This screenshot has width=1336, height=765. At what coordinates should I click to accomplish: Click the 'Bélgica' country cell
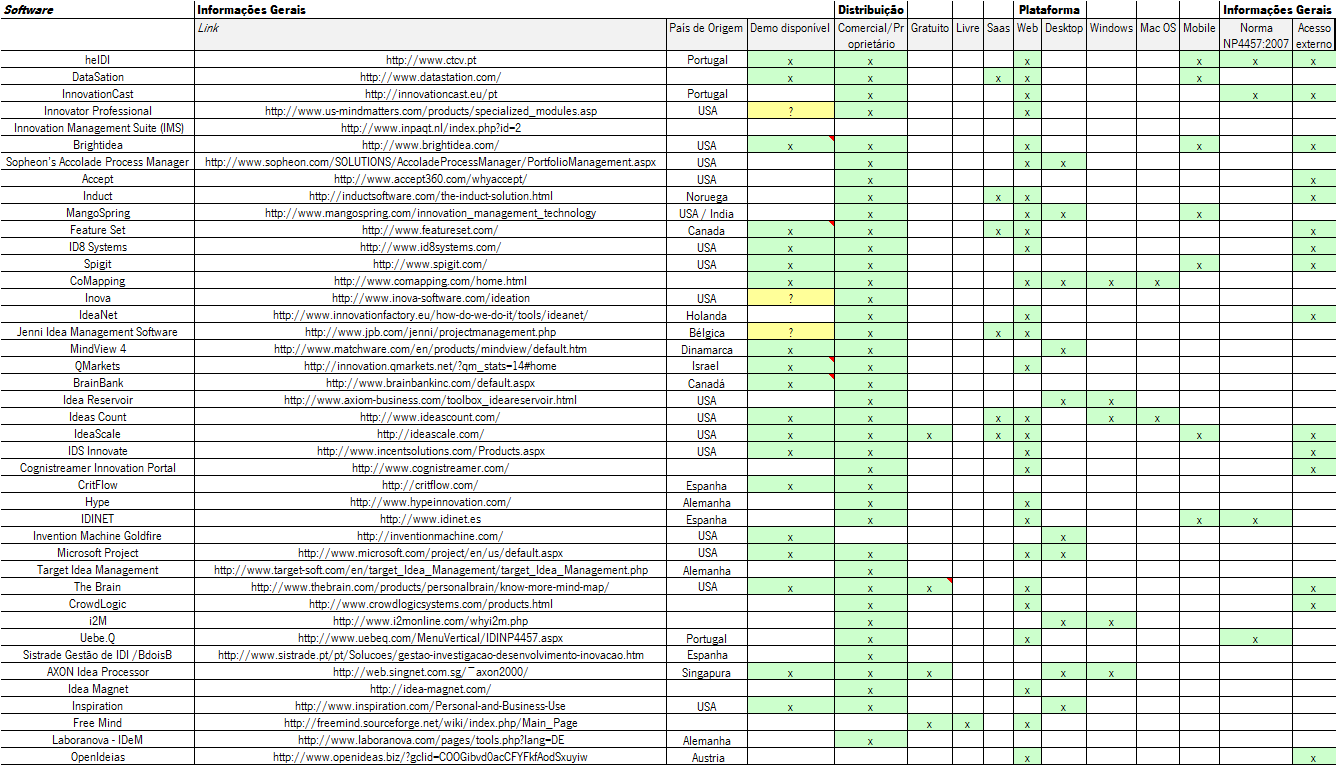[x=707, y=332]
